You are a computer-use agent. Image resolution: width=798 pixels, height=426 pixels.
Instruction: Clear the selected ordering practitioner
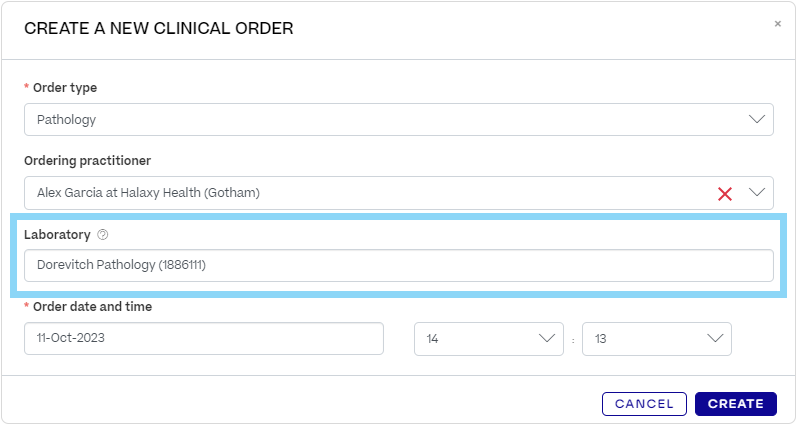(x=726, y=193)
